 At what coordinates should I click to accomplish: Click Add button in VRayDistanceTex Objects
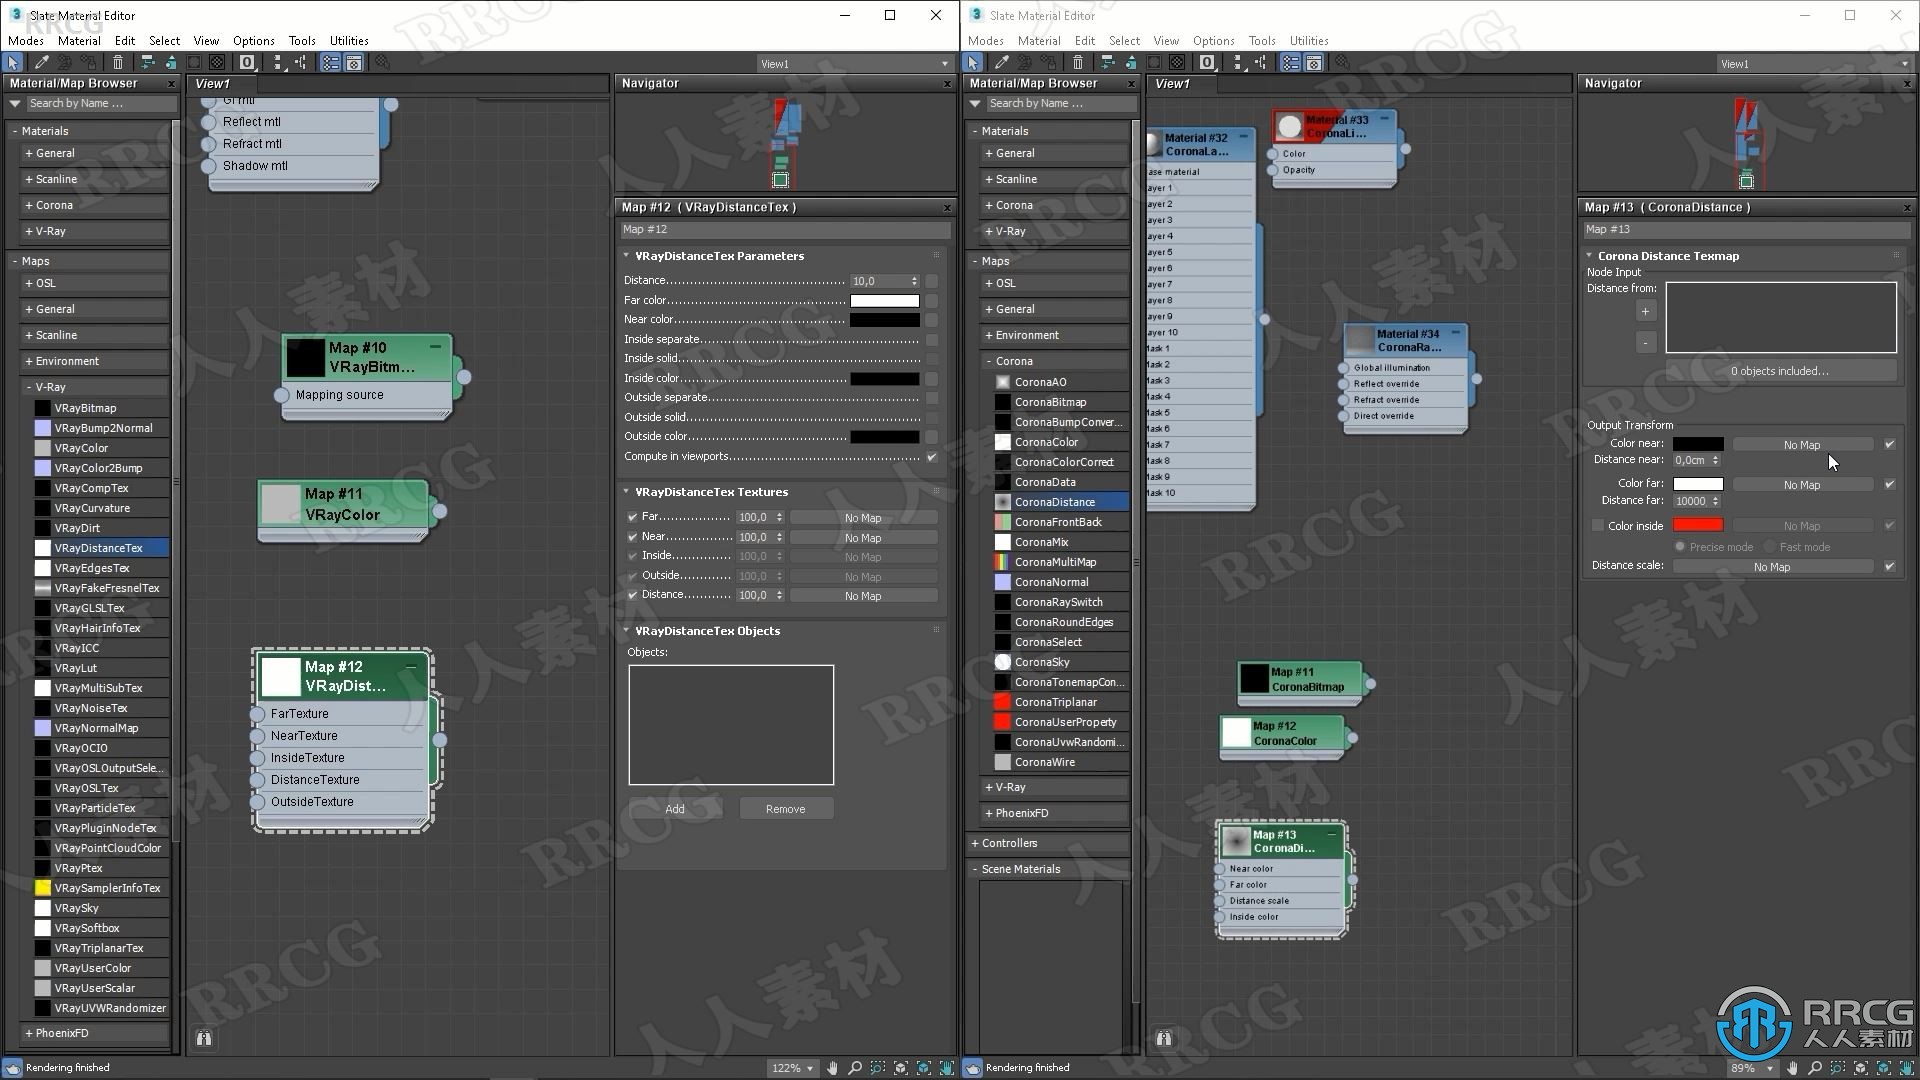(x=674, y=808)
